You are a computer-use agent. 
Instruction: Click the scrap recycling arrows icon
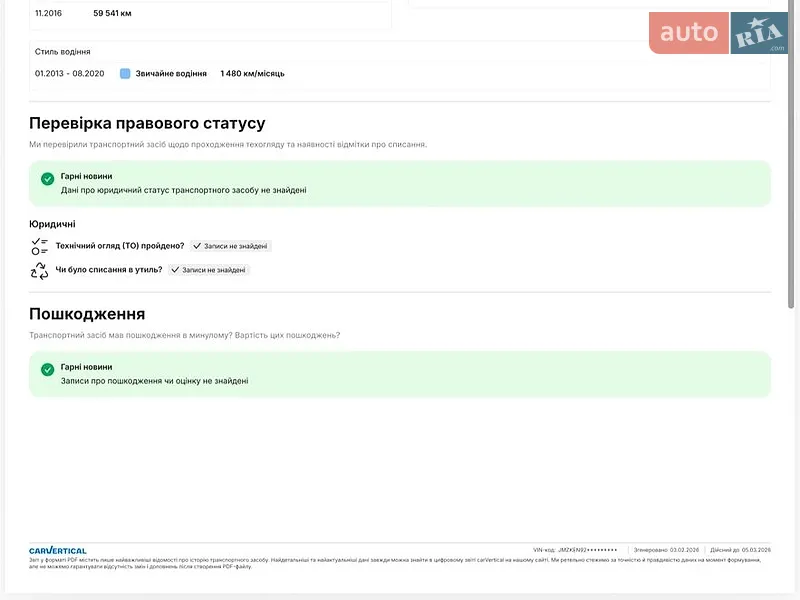(39, 270)
